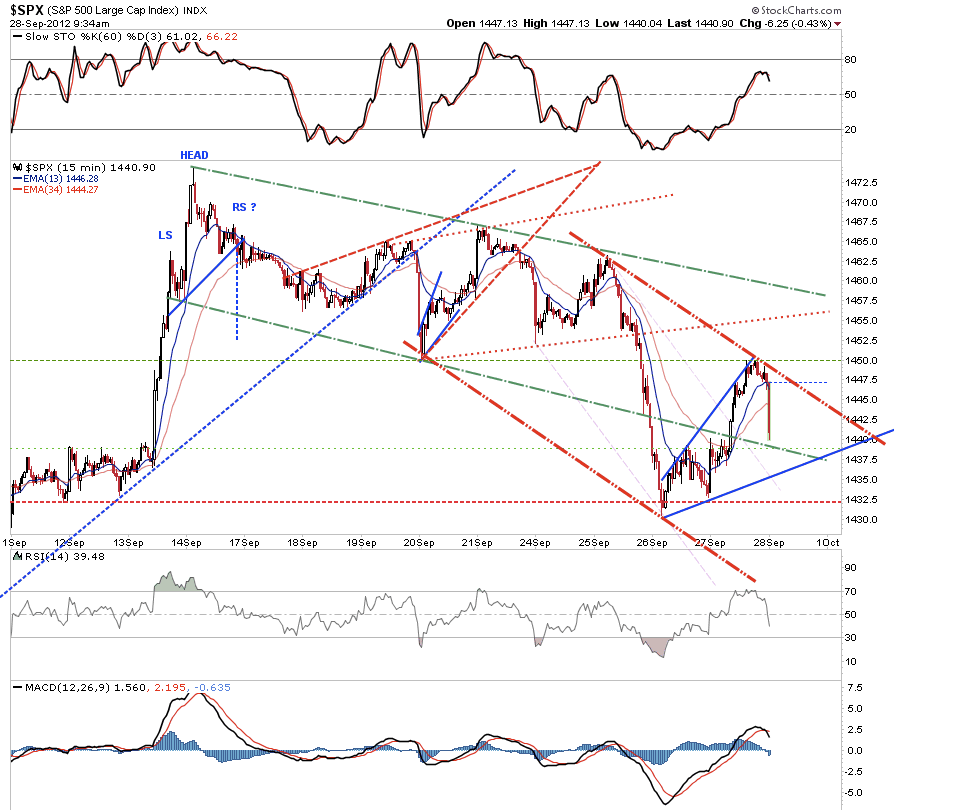The image size is (959, 810).
Task: Click the 21Sep date on time axis
Action: click(478, 543)
